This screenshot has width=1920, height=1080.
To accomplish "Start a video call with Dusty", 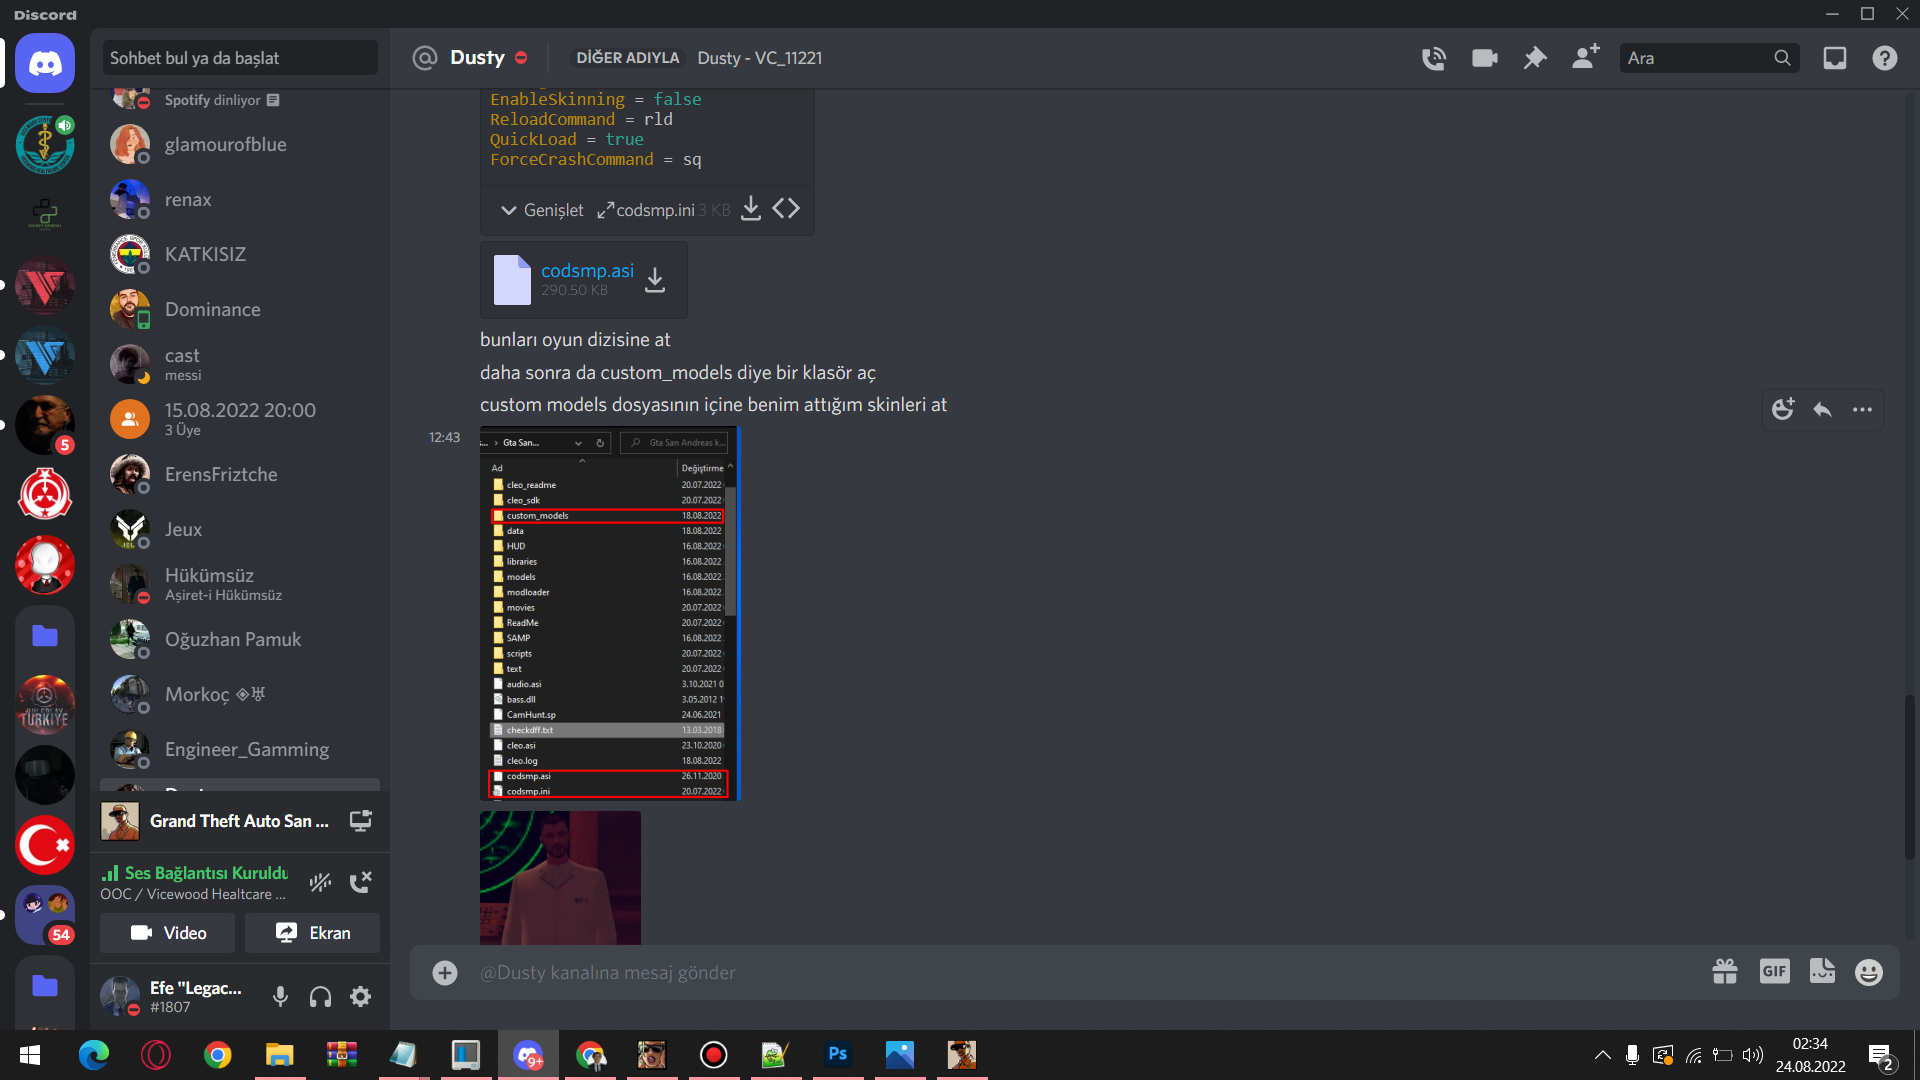I will pyautogui.click(x=1484, y=58).
